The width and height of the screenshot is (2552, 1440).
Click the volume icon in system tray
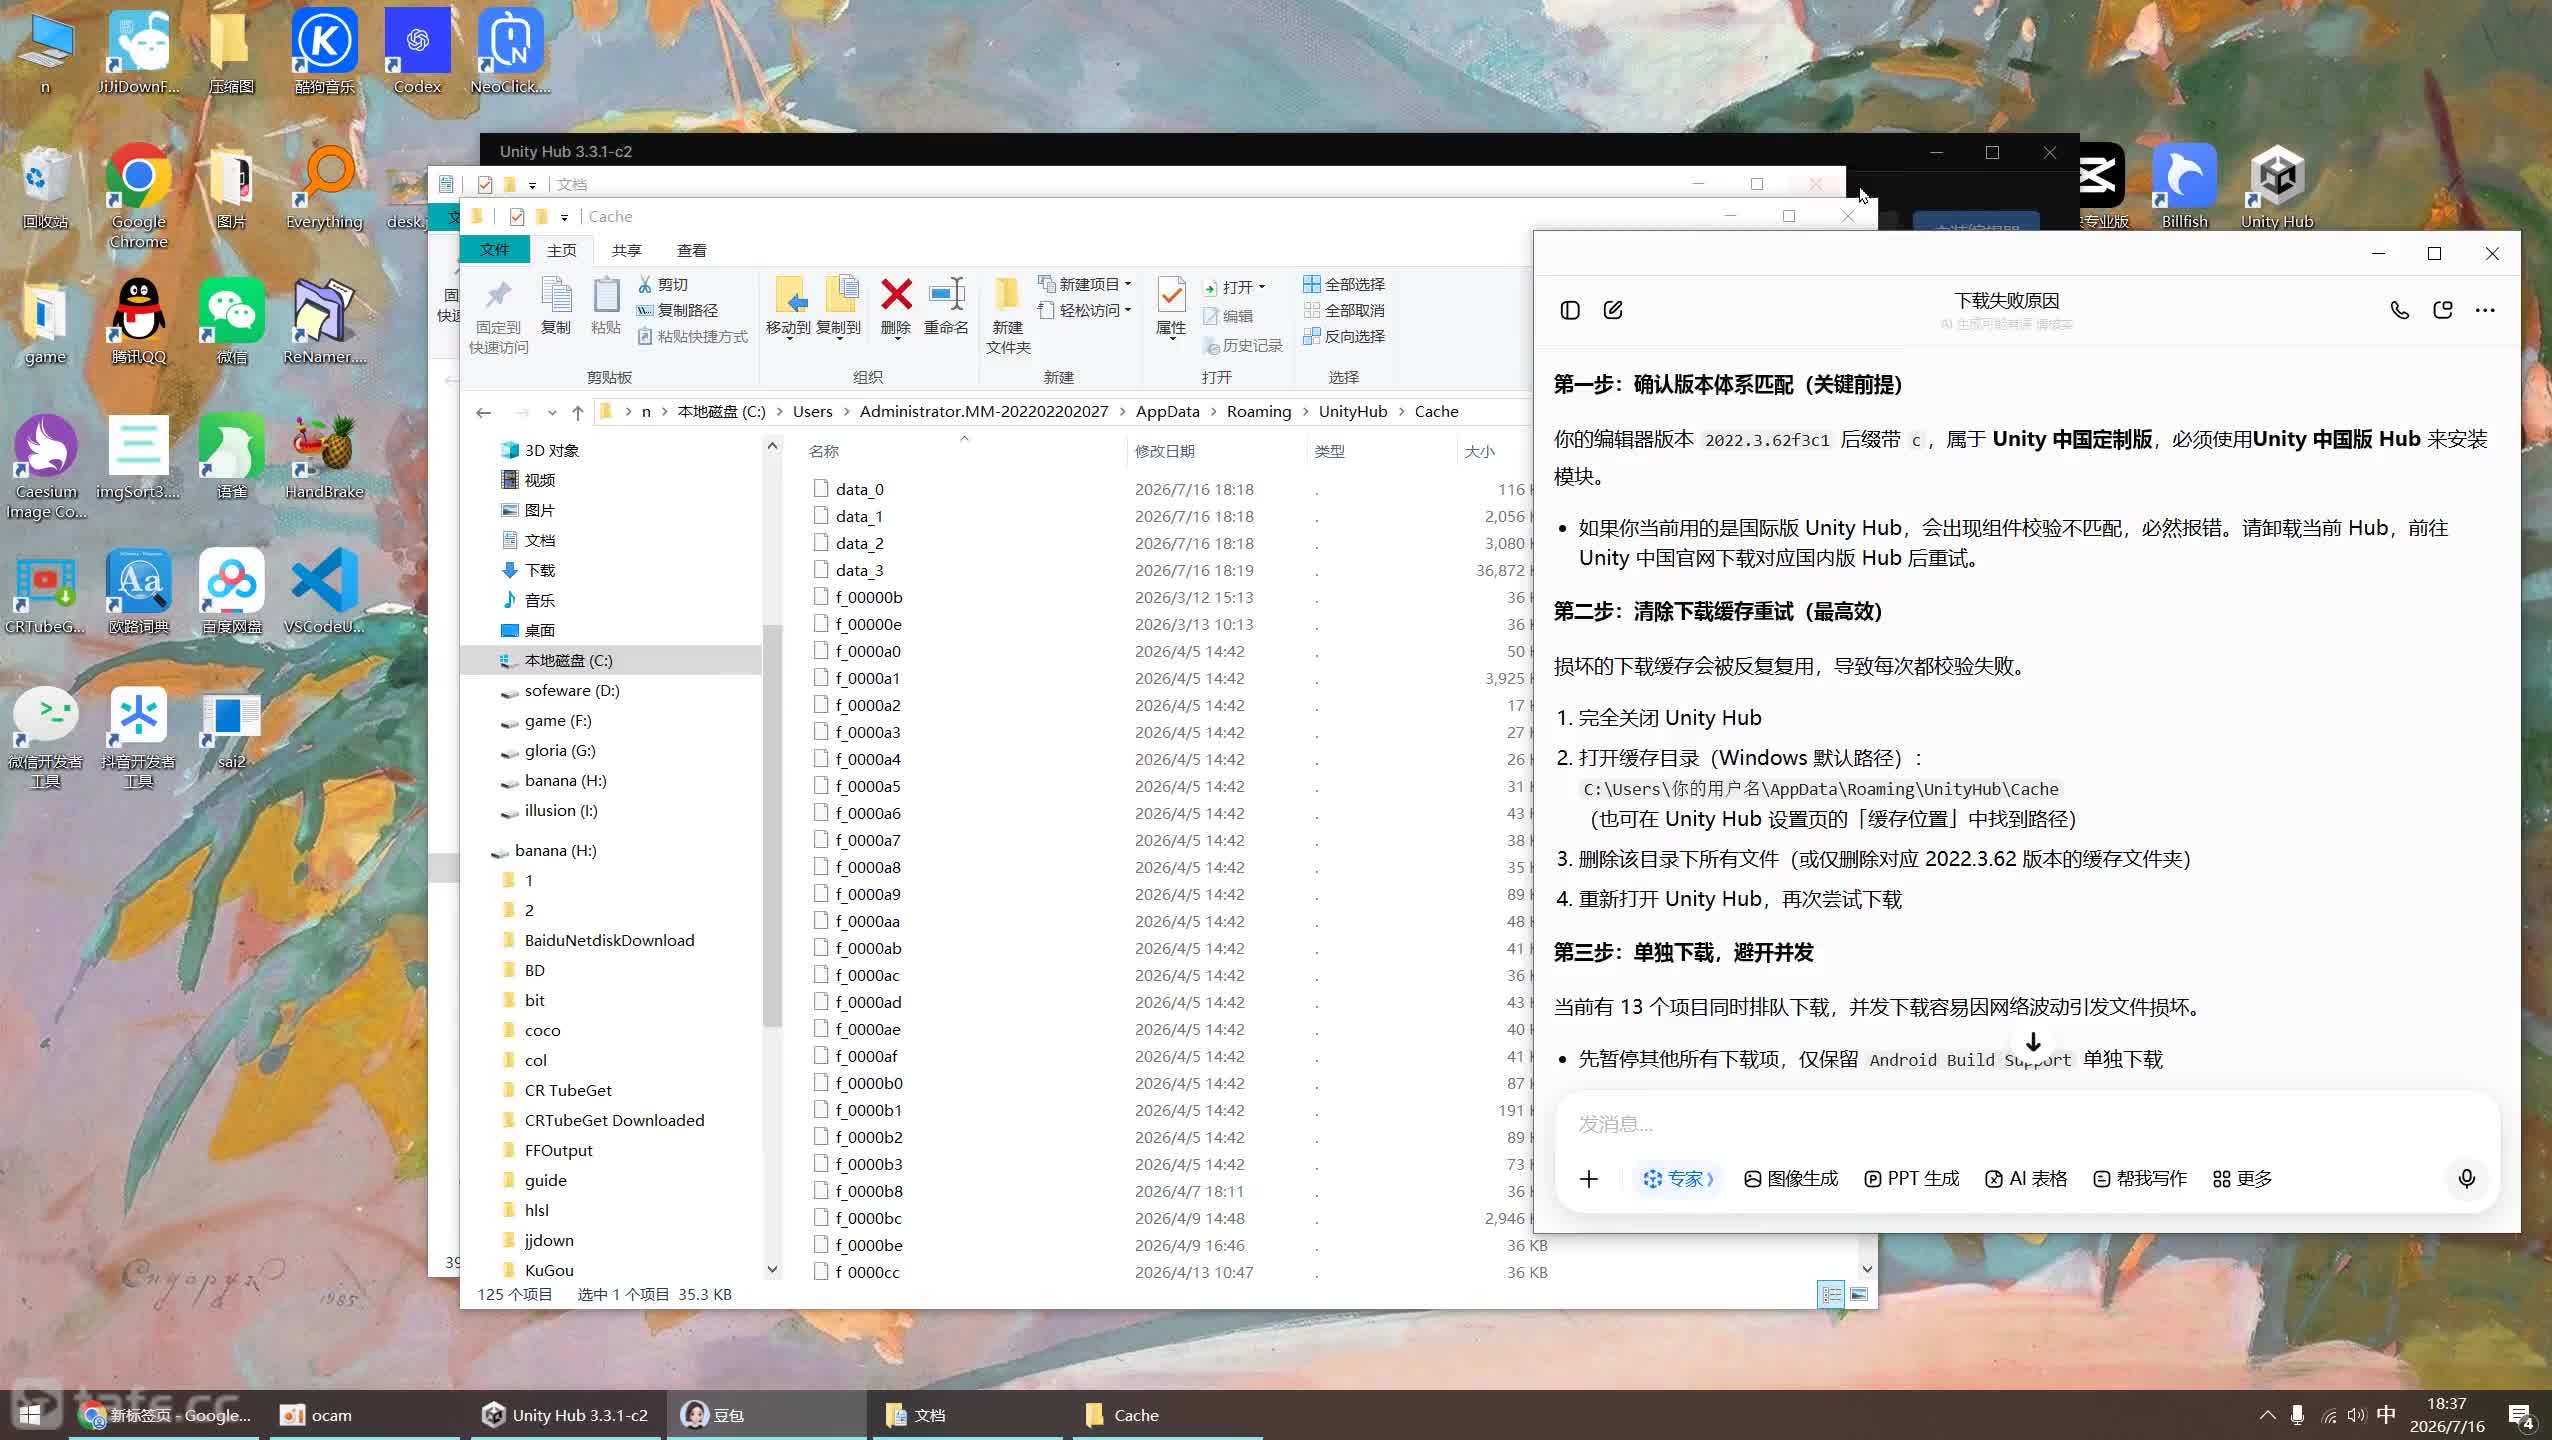point(2356,1415)
